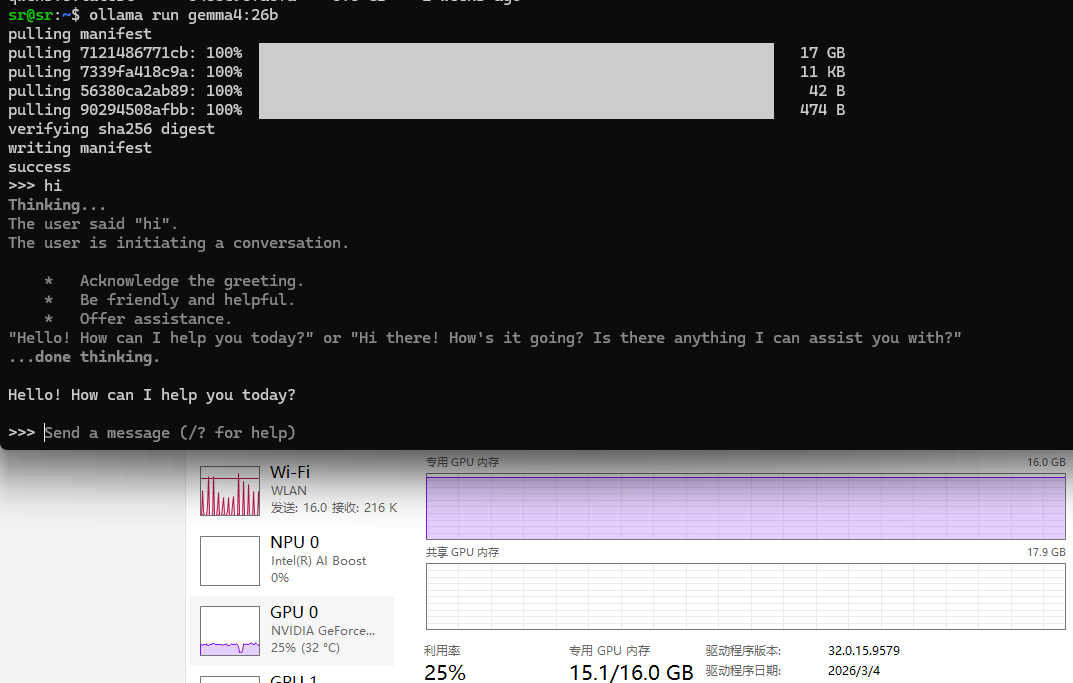Click the 'success' terminal line
Image resolution: width=1073 pixels, height=683 pixels.
(39, 167)
